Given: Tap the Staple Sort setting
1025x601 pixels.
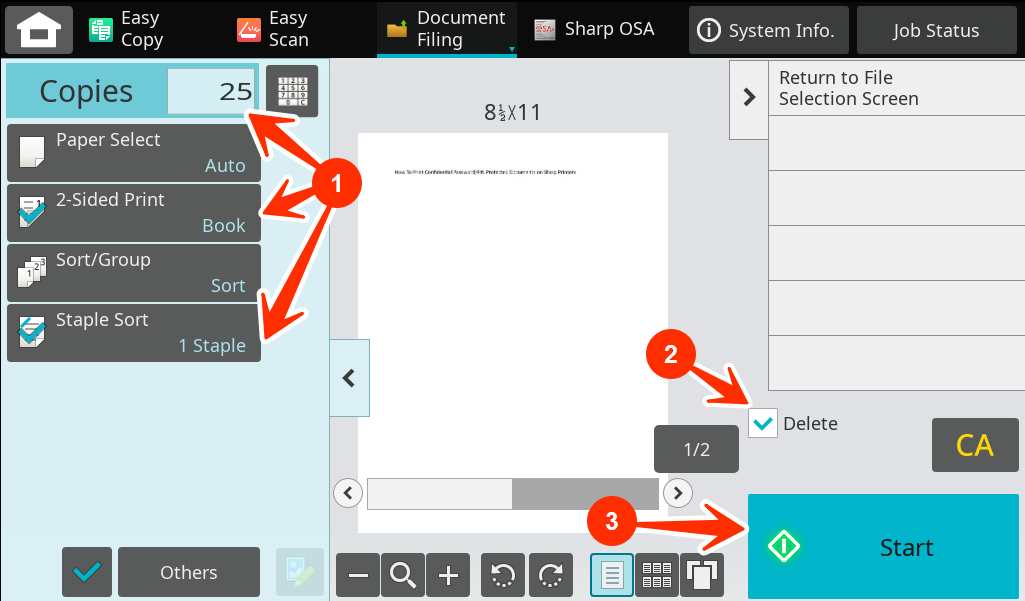Looking at the screenshot, I should pyautogui.click(x=133, y=332).
